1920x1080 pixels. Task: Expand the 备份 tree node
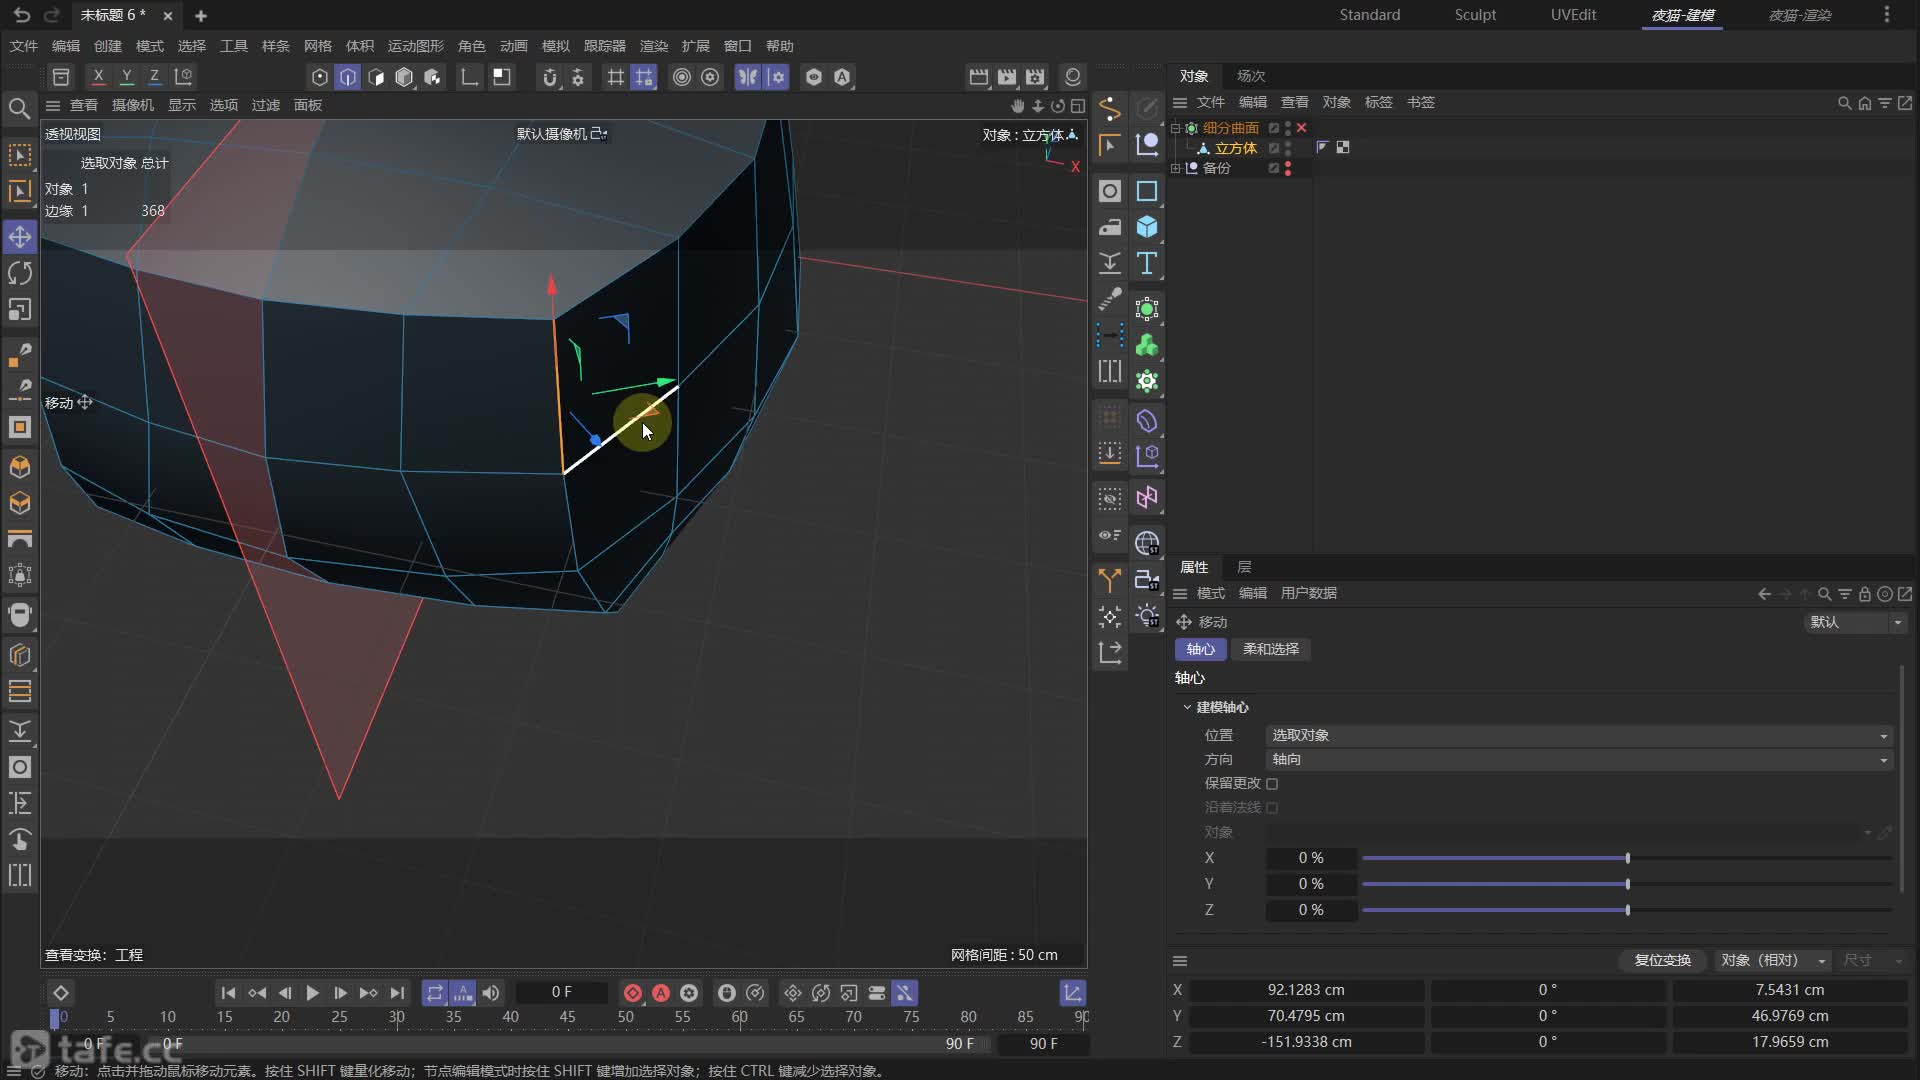1176,168
